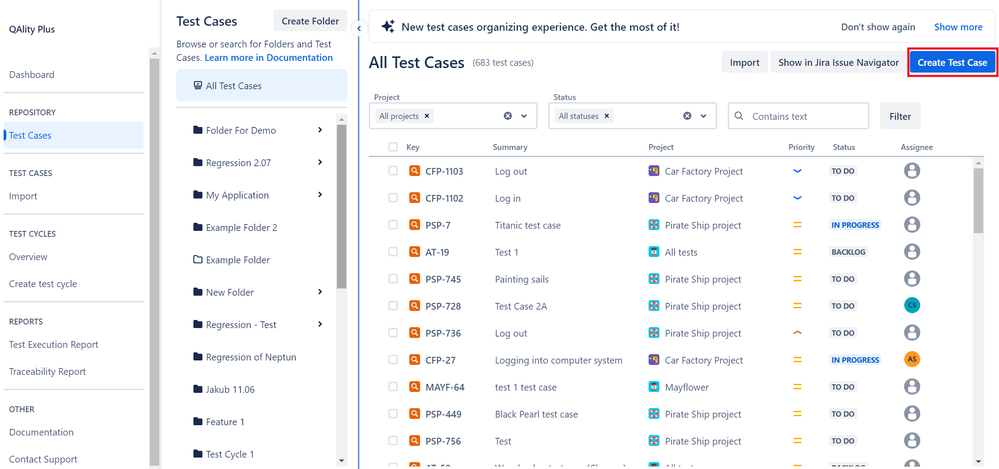Screen dimensions: 999x469
Task: Click the magnifier icon in Contains text field
Action: click(740, 116)
